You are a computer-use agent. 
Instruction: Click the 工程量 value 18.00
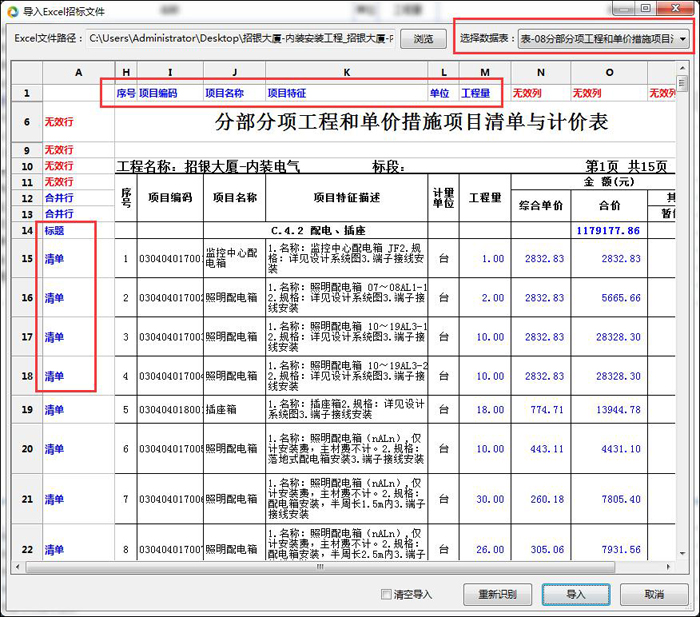490,410
